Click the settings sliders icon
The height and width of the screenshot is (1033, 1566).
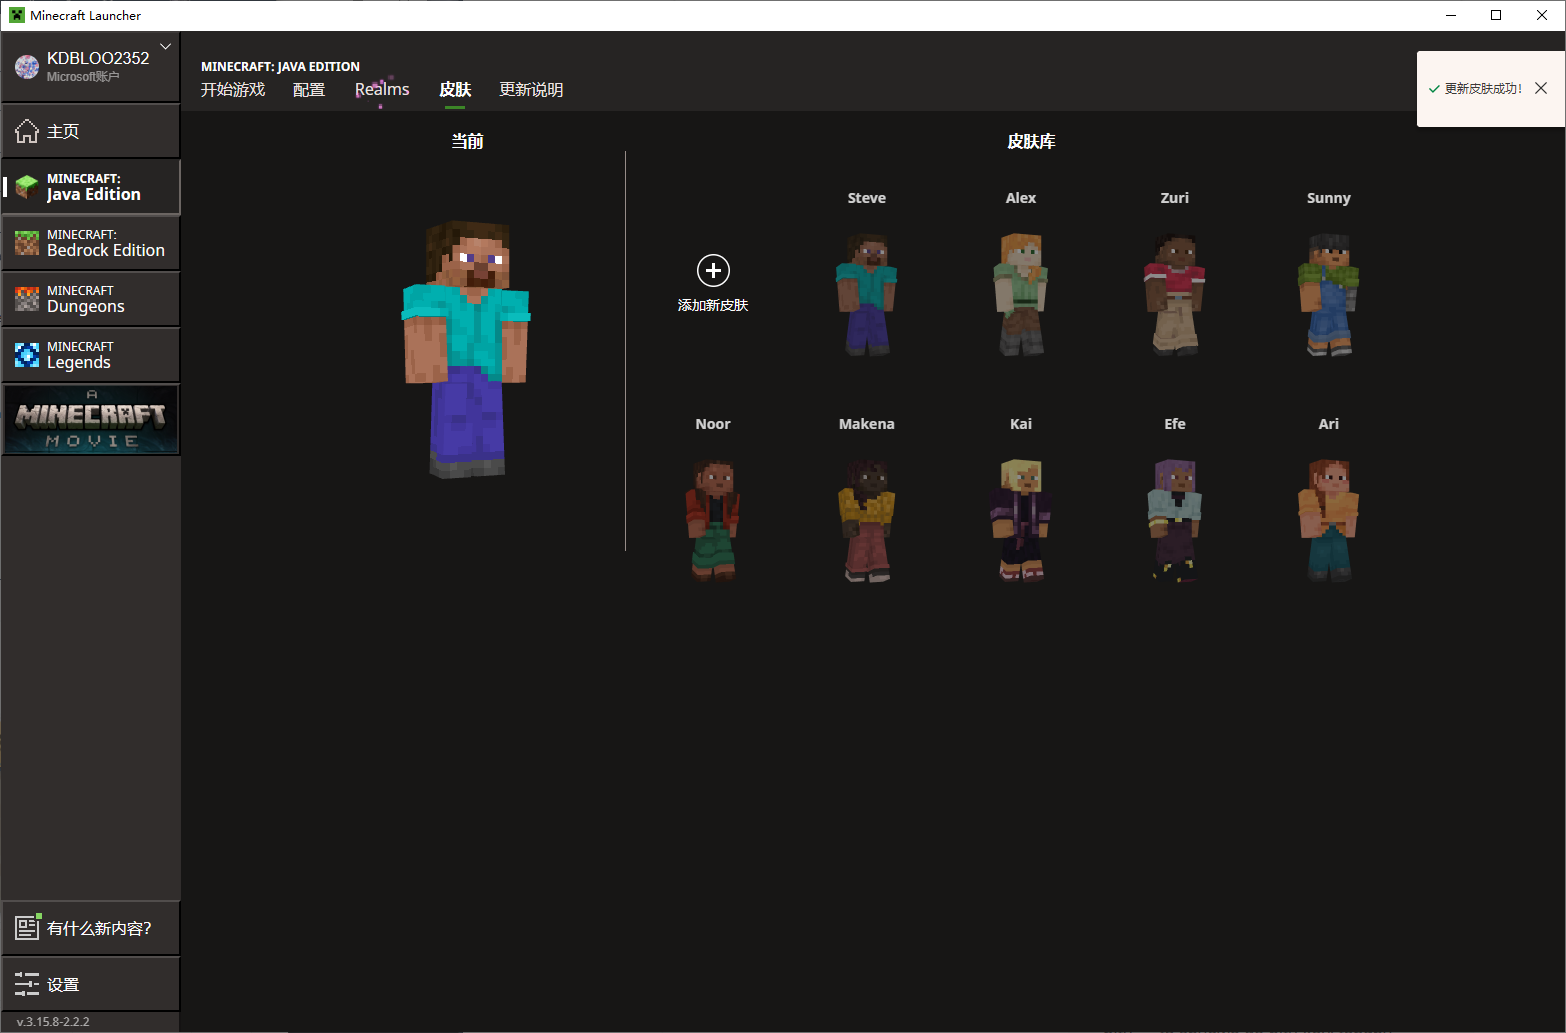click(27, 984)
